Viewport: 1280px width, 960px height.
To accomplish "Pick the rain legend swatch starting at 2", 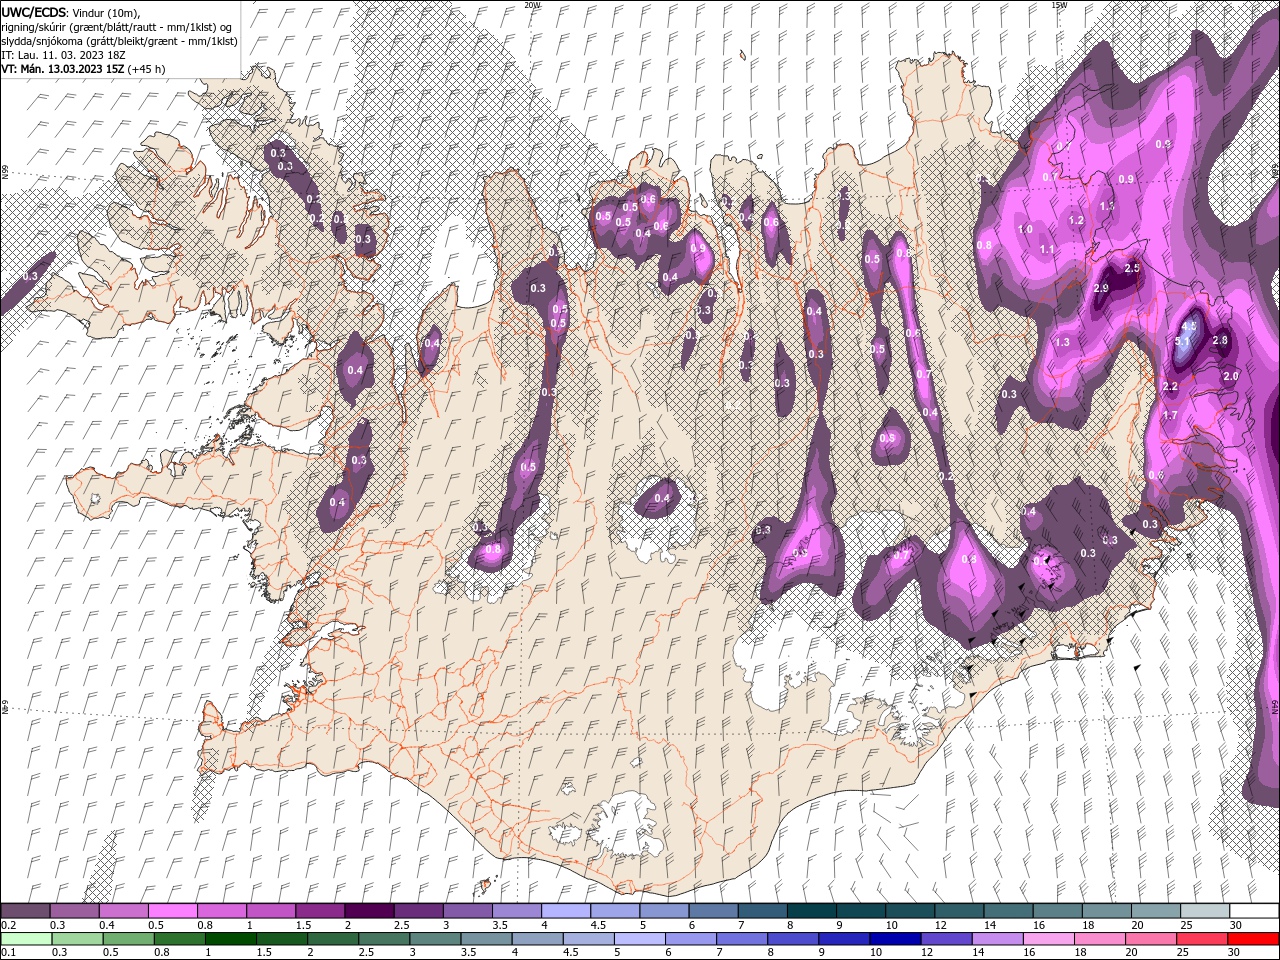I will [333, 939].
